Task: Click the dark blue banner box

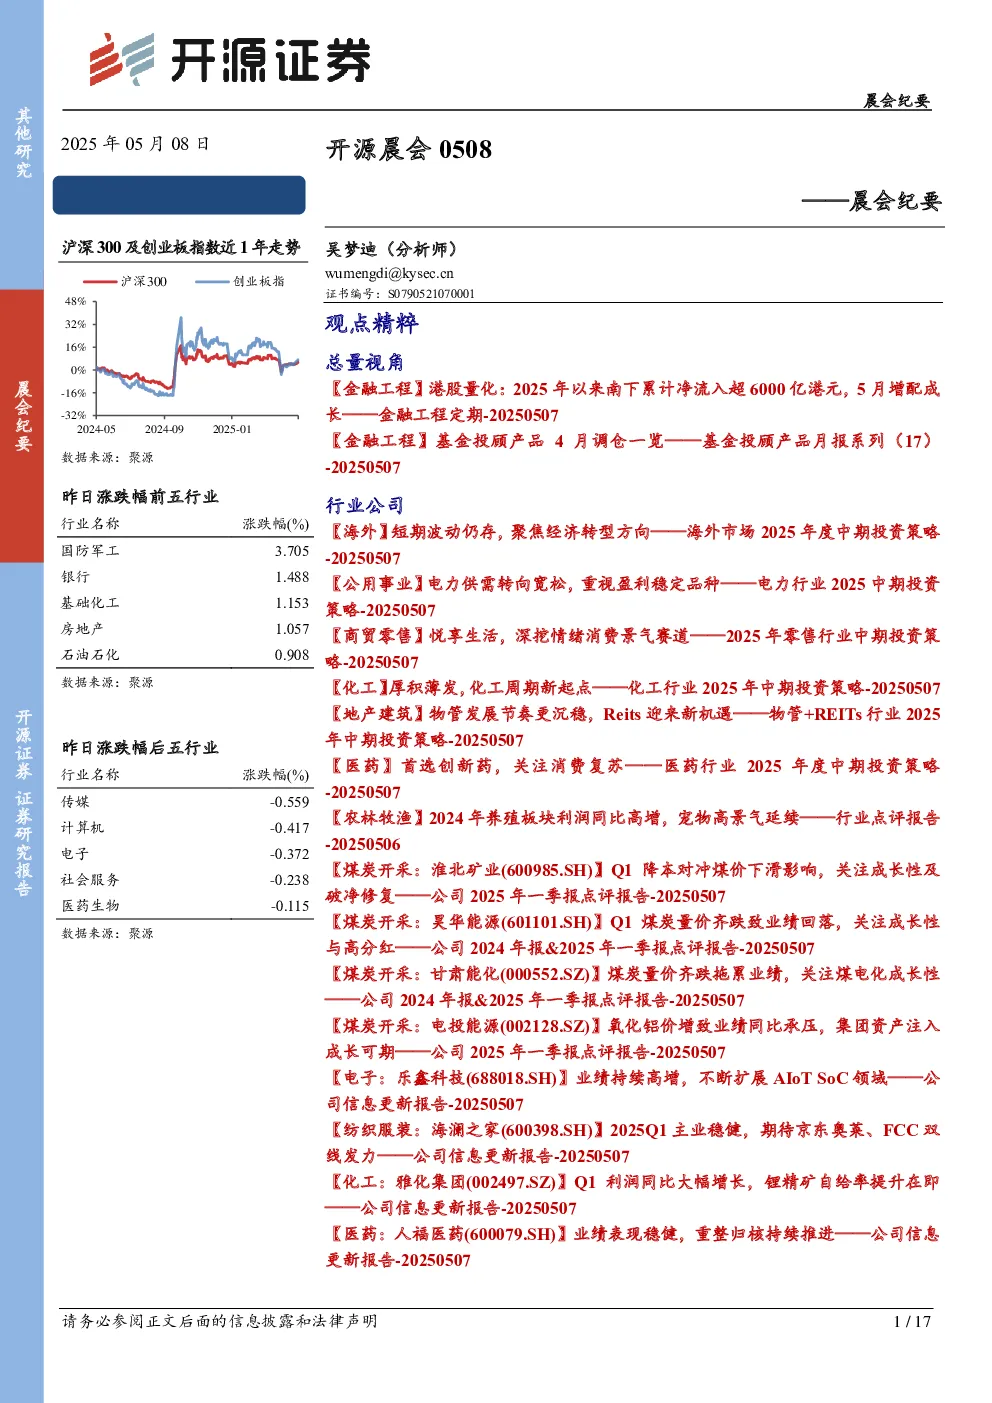Action: tap(179, 195)
